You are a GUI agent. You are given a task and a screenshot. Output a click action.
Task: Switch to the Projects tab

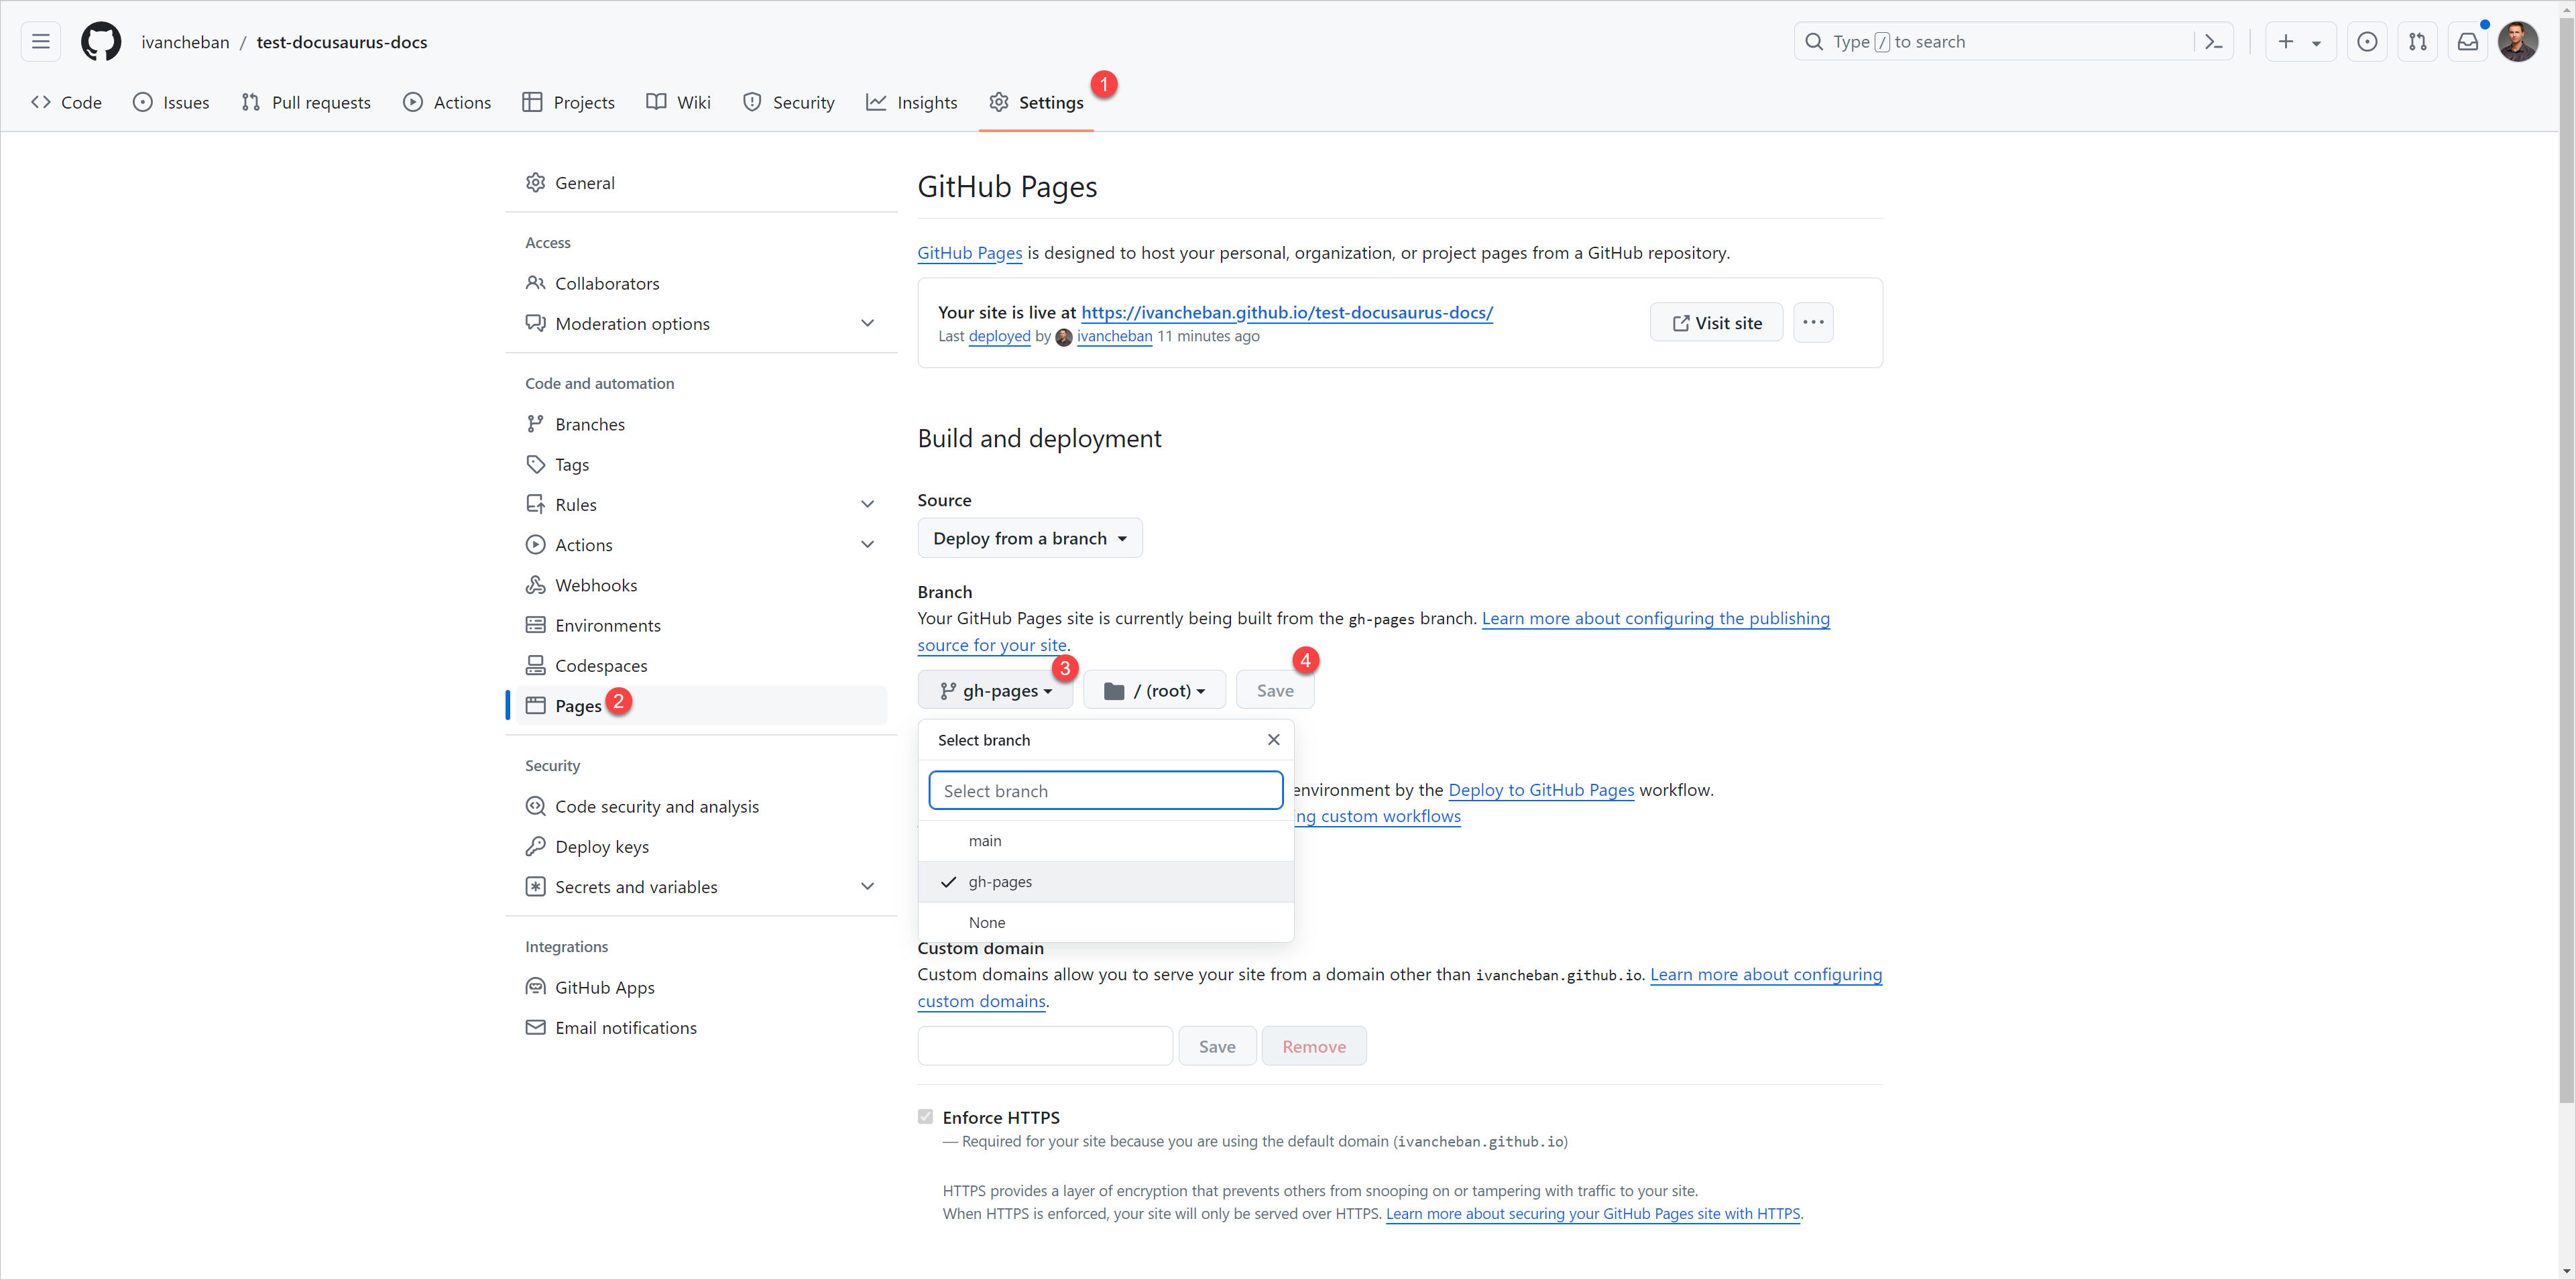(x=569, y=102)
